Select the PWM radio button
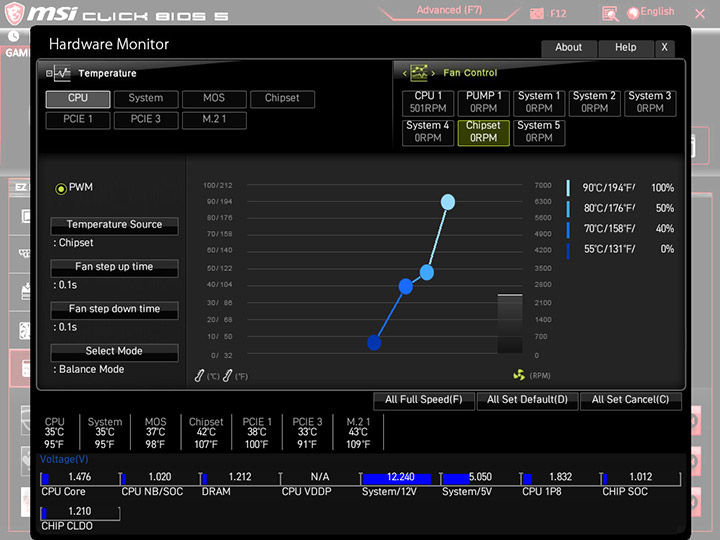This screenshot has height=540, width=720. pyautogui.click(x=61, y=188)
